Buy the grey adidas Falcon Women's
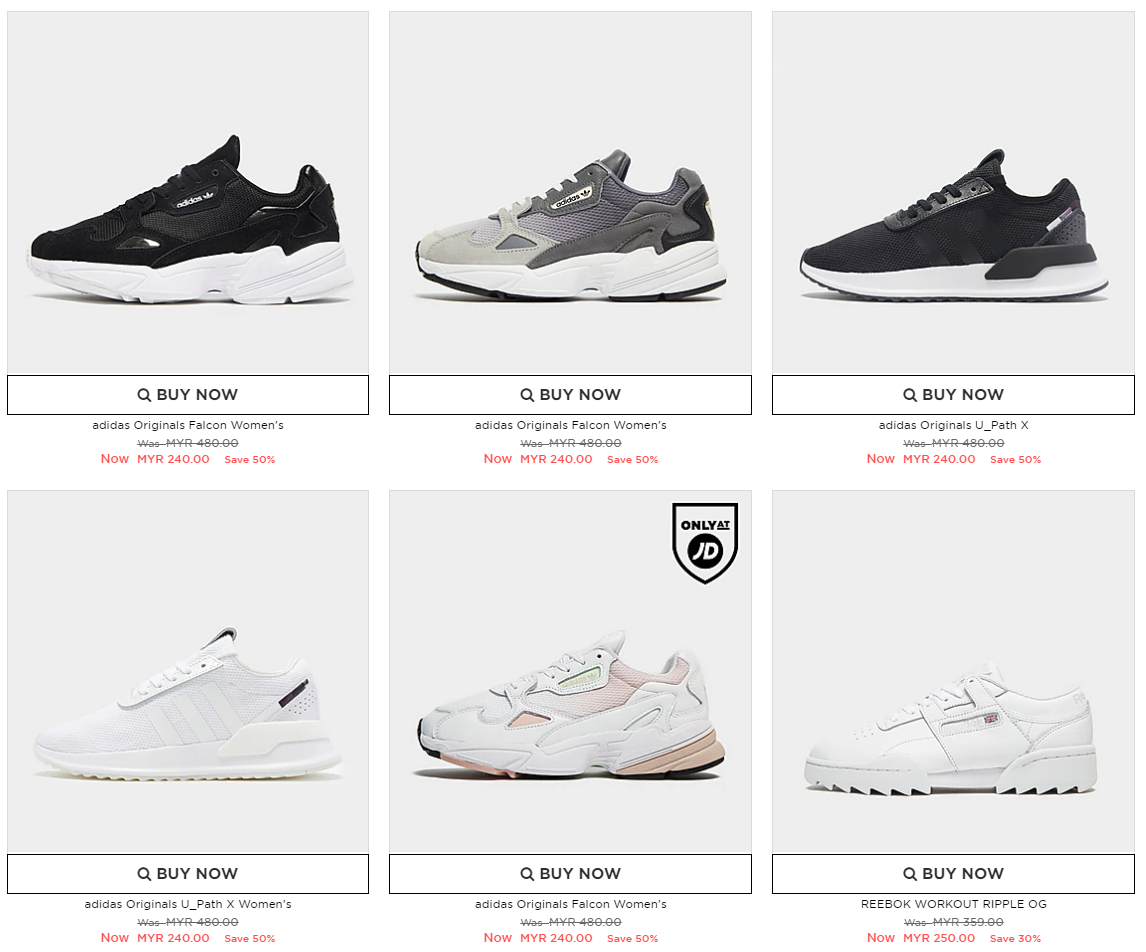Viewport: 1146px width, 952px height. pos(570,395)
